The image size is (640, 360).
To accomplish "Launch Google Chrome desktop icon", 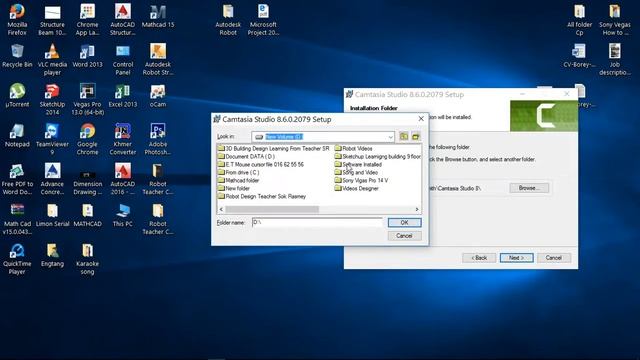I will point(87,140).
